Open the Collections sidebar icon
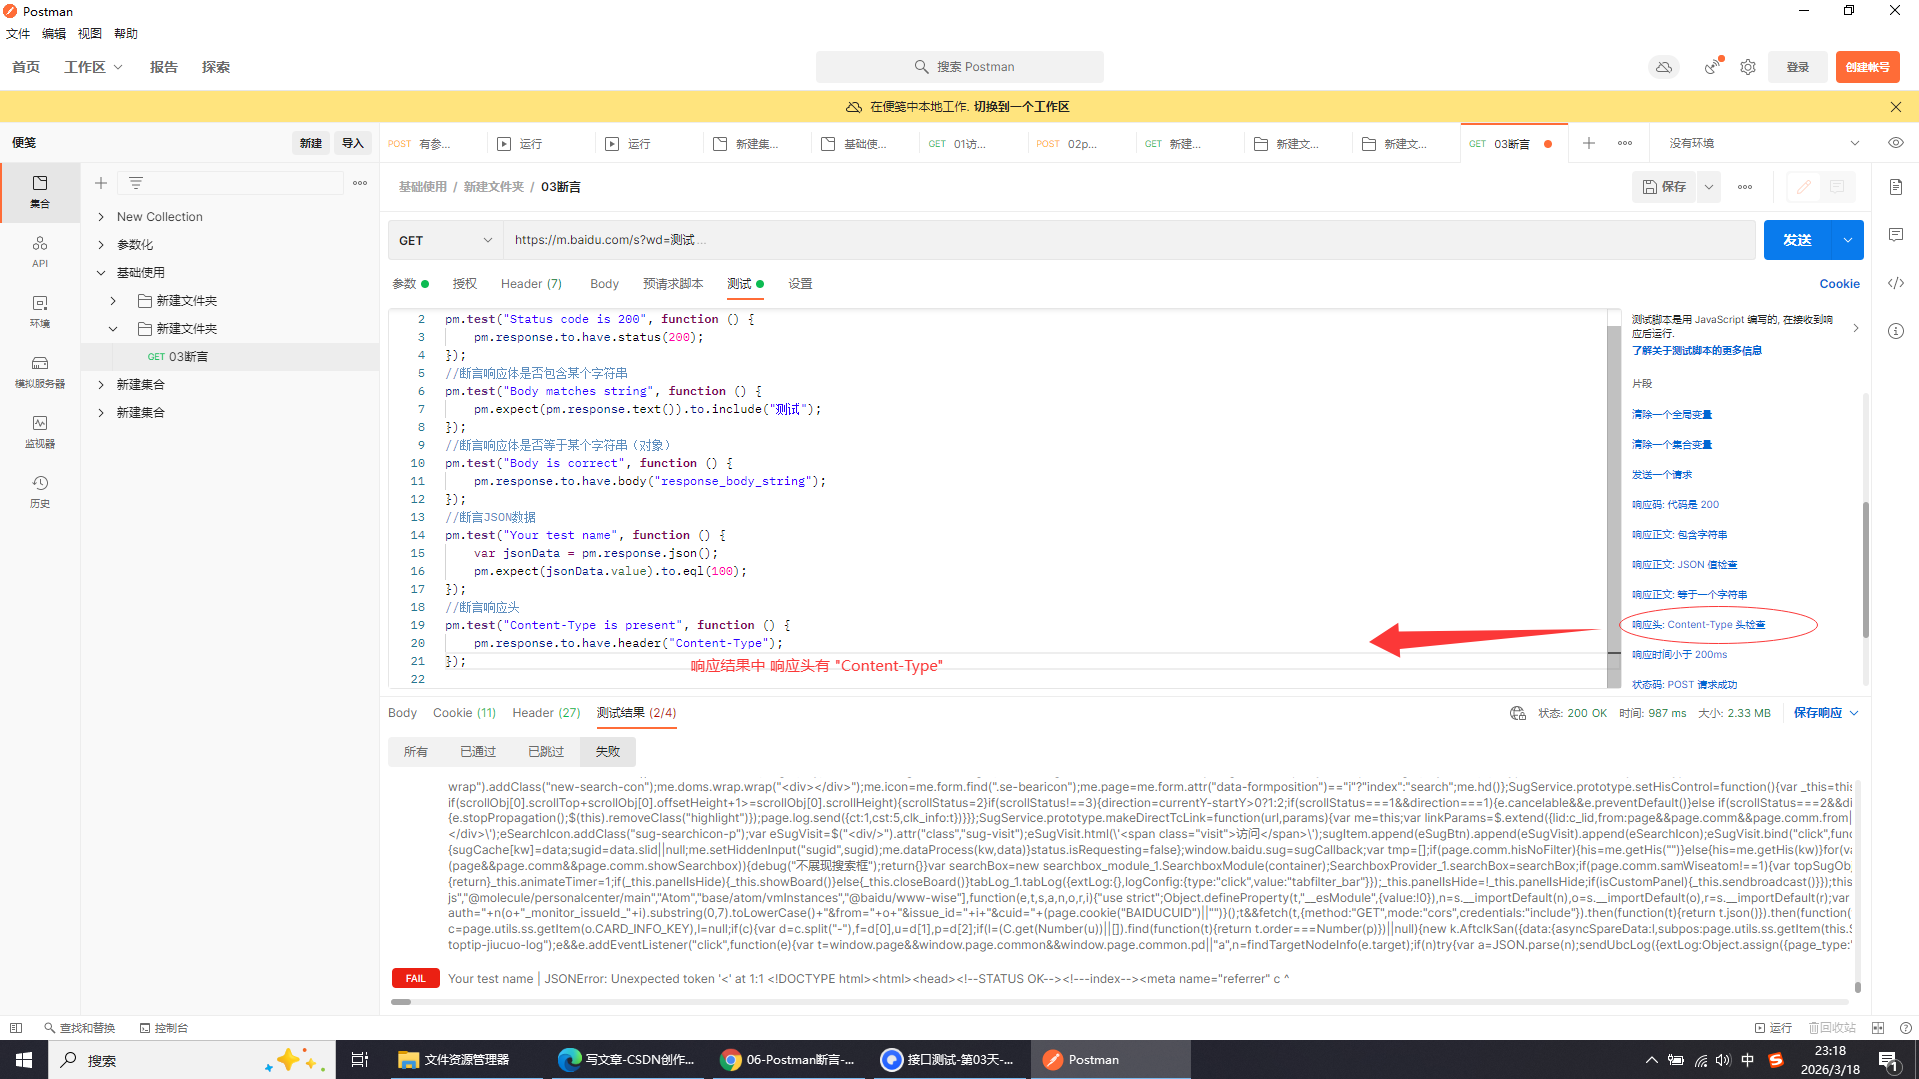The height and width of the screenshot is (1079, 1919). tap(40, 191)
